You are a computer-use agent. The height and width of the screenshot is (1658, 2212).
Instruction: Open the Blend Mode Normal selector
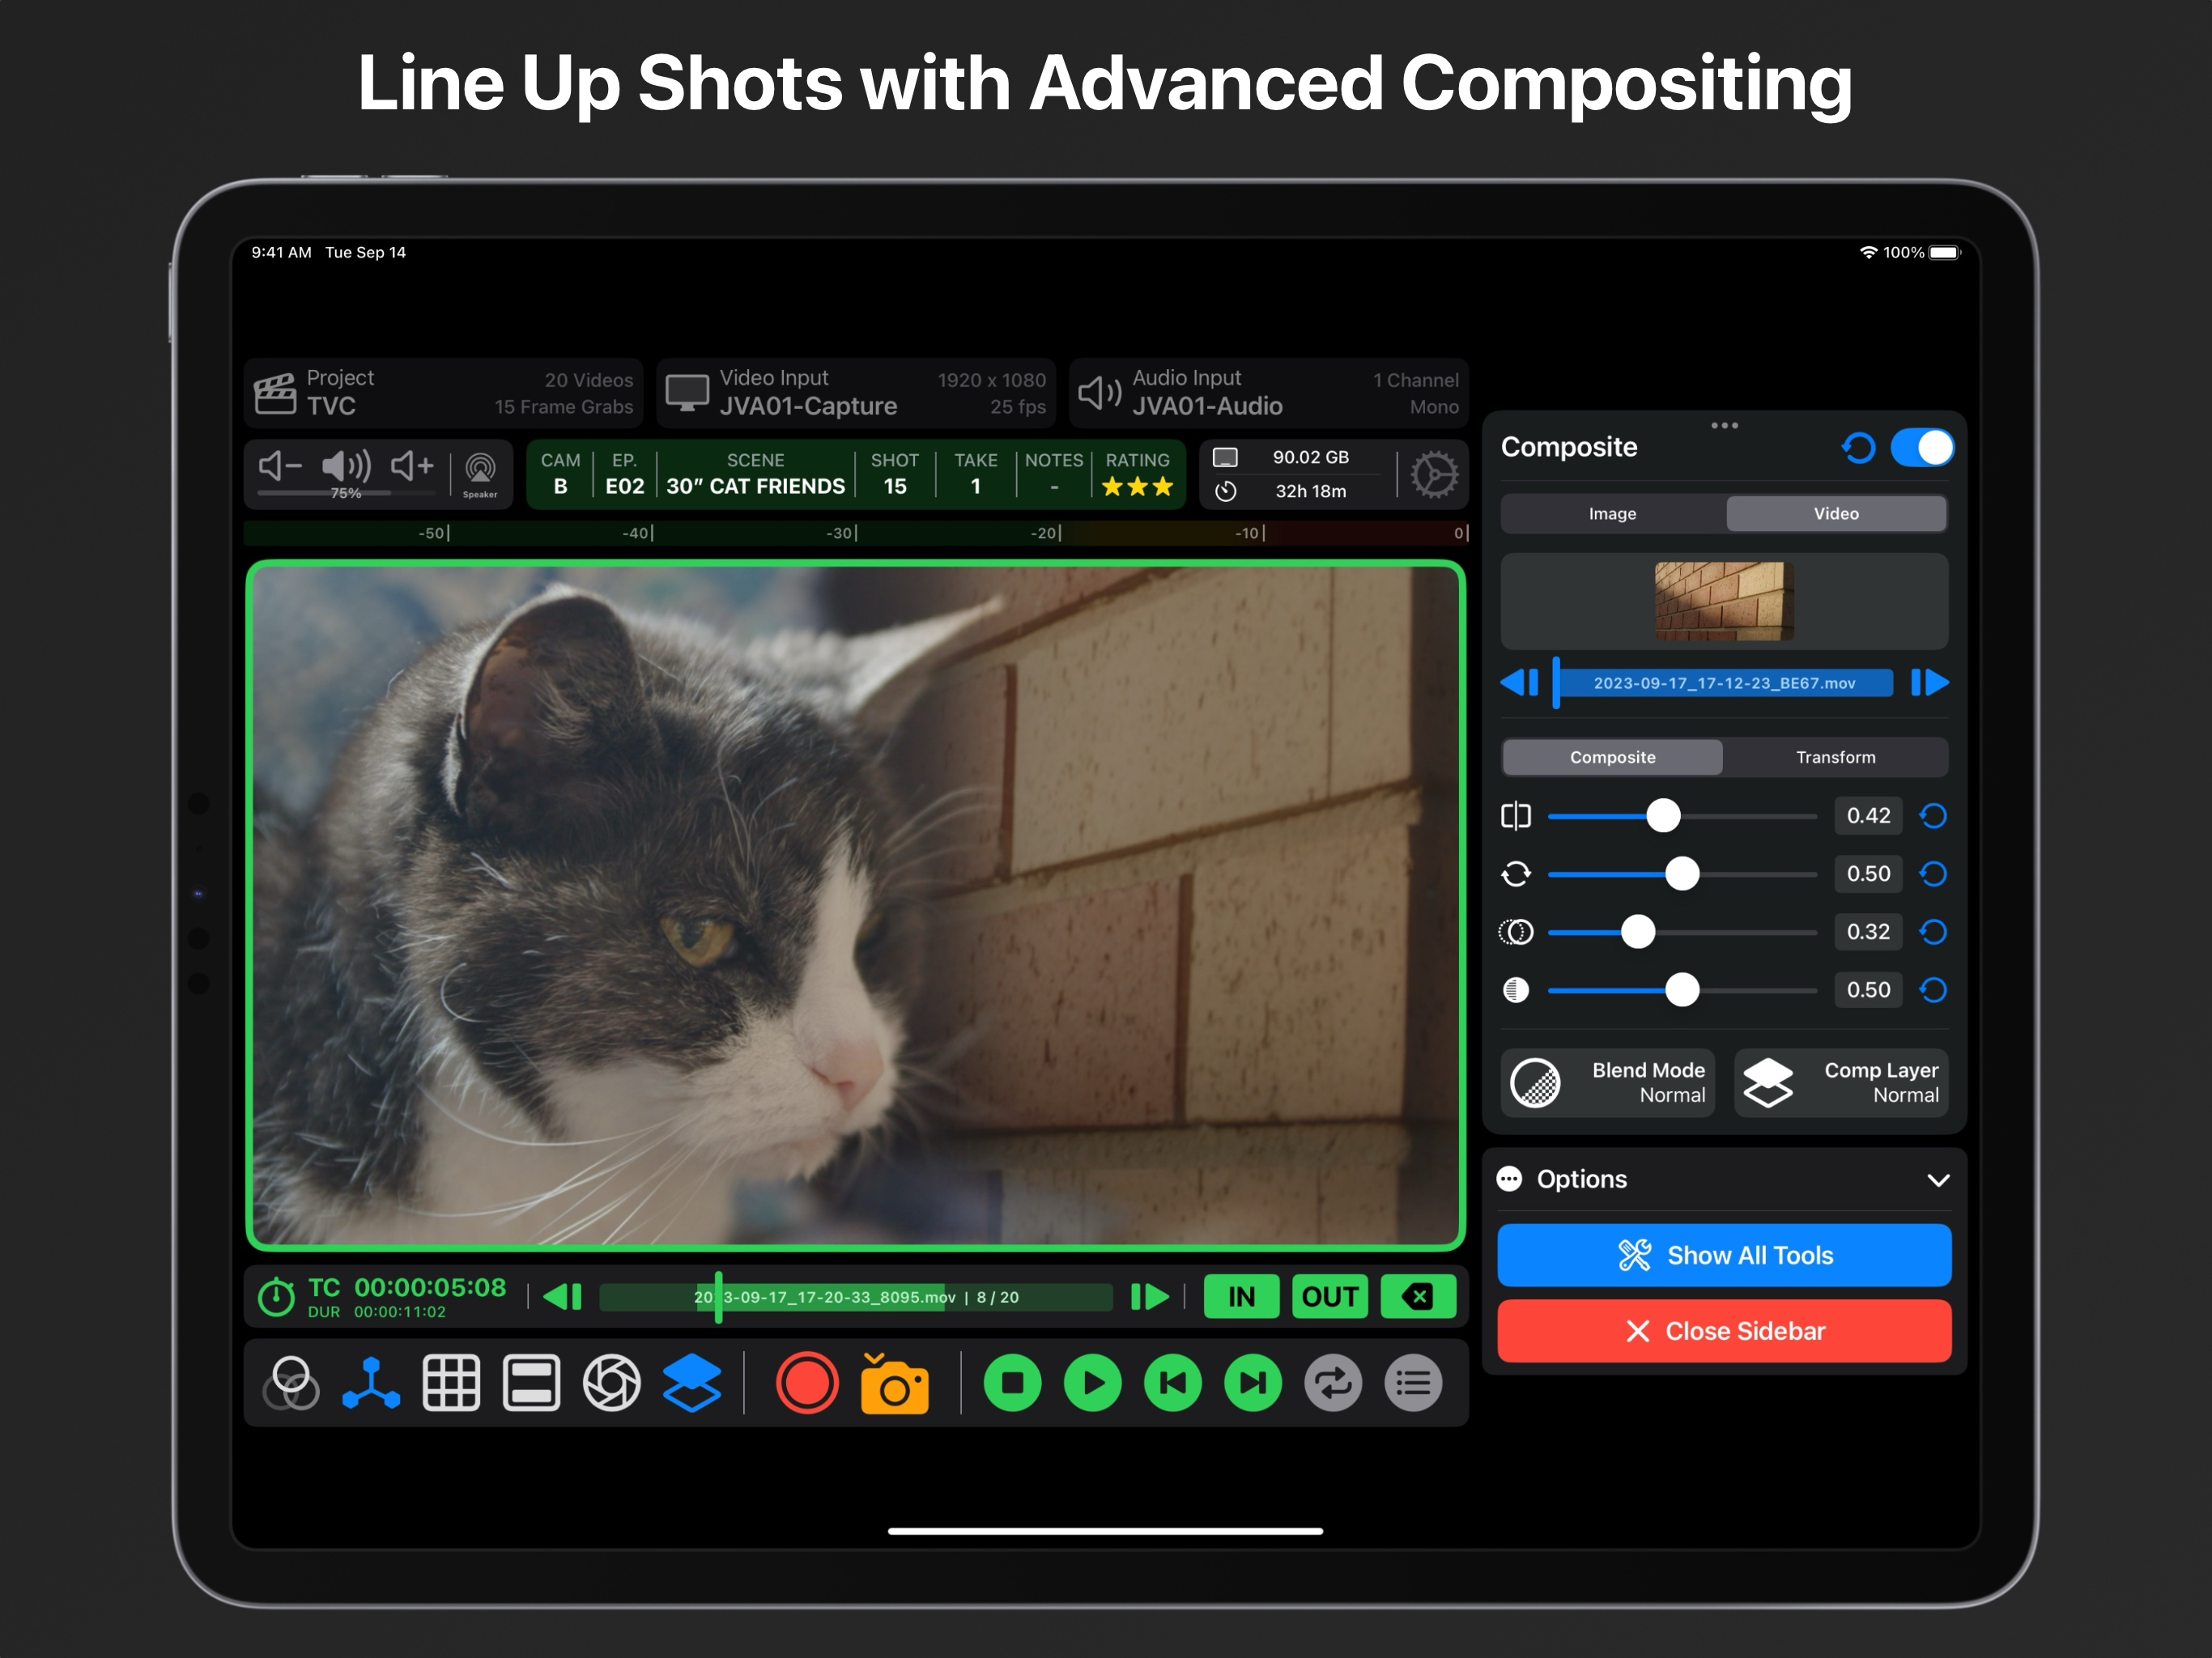coord(1607,1083)
